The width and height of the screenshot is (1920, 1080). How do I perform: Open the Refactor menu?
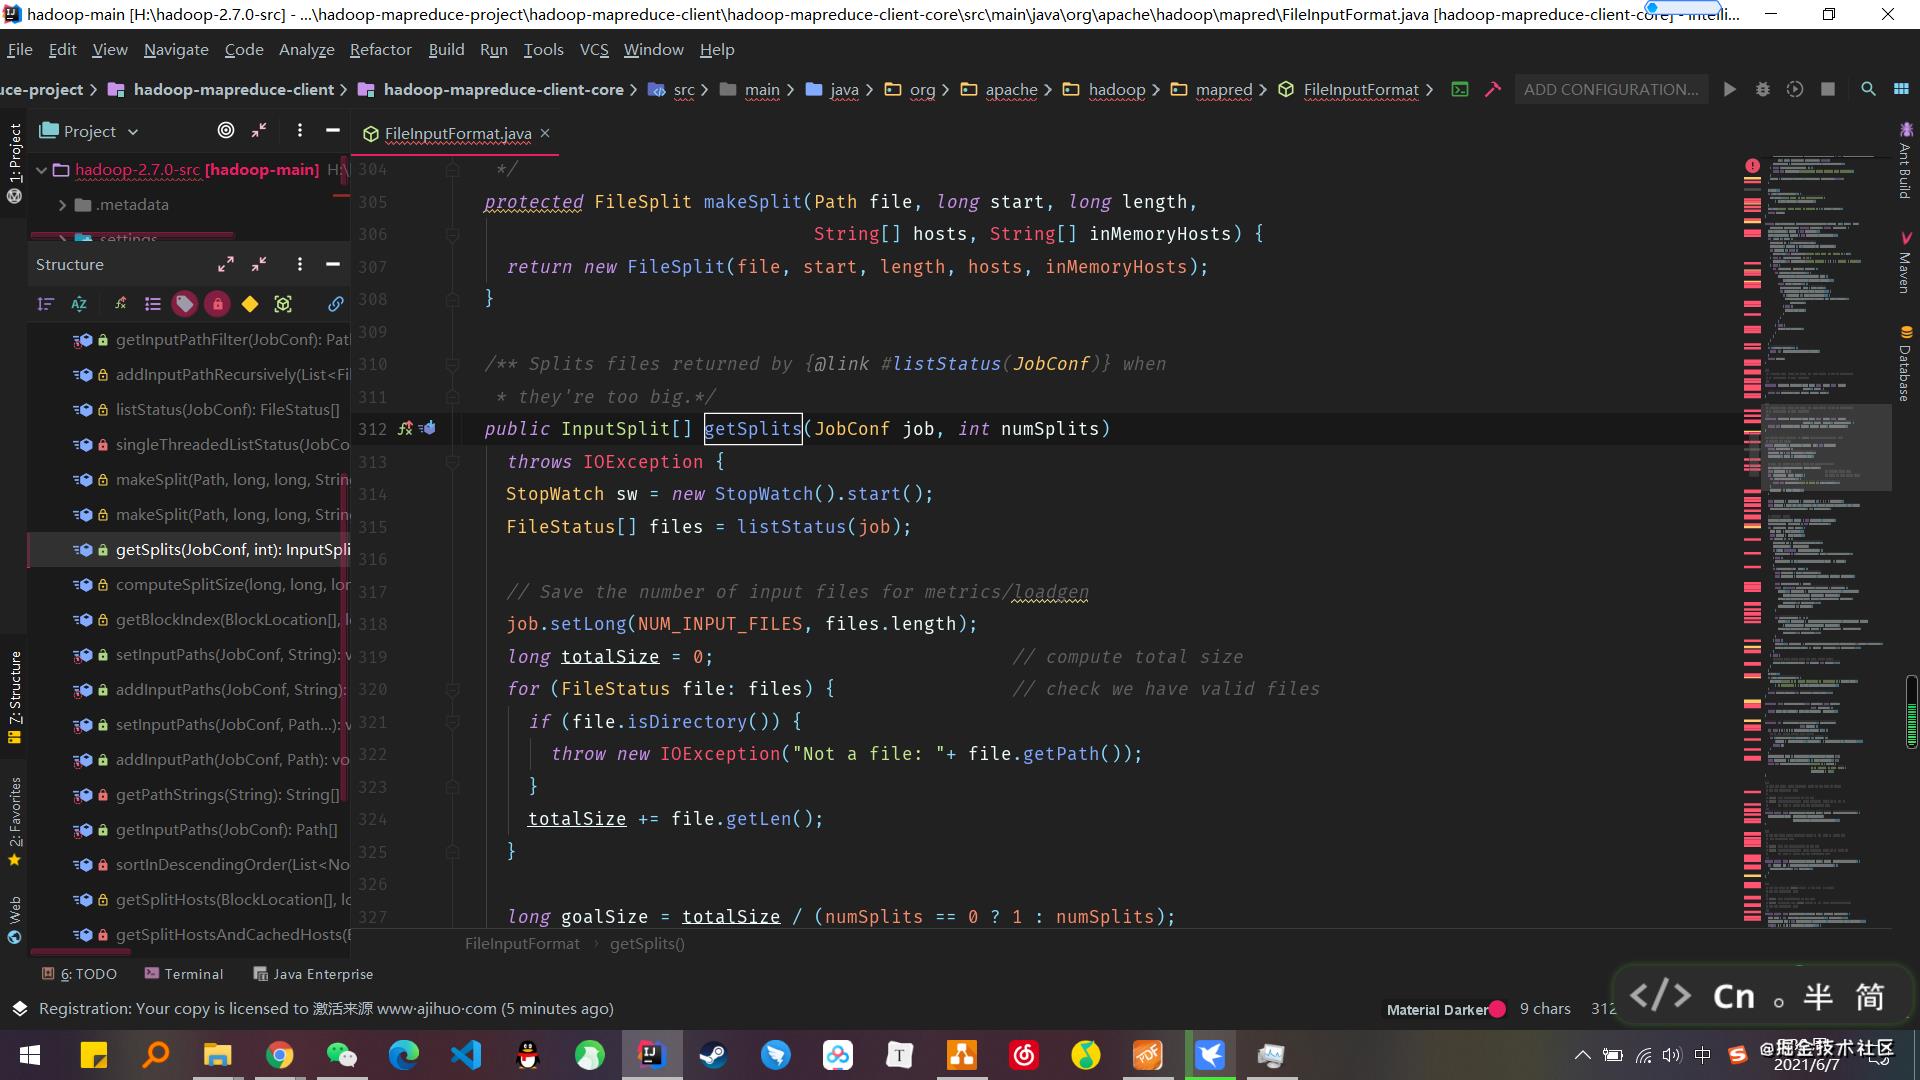pos(380,49)
